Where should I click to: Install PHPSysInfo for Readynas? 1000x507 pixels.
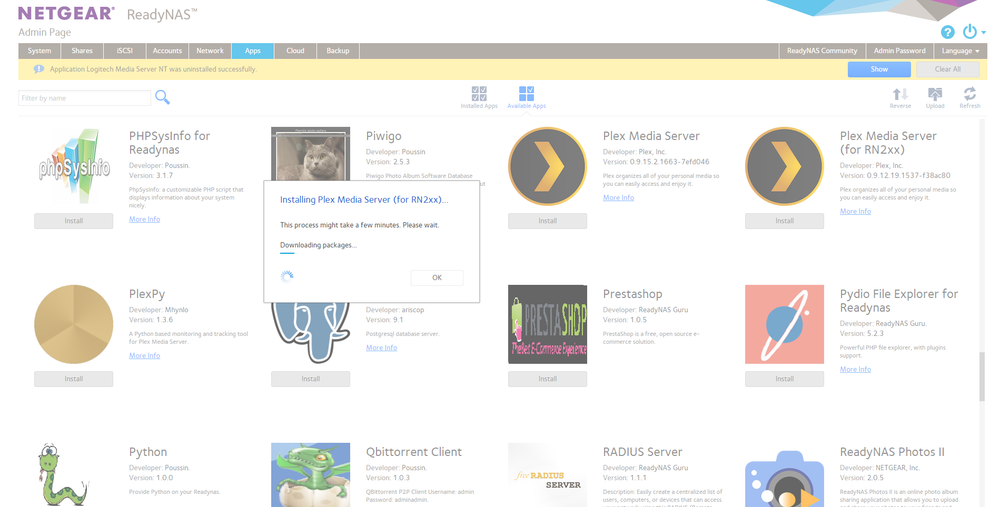(73, 221)
